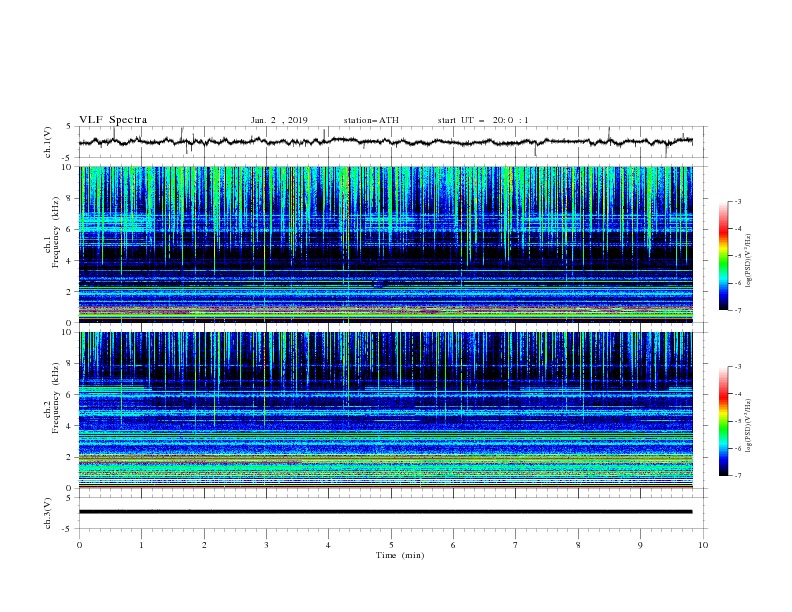Click the ch.2 "Frequency (kHz)" axis label
The height and width of the screenshot is (612, 792).
[x=56, y=397]
